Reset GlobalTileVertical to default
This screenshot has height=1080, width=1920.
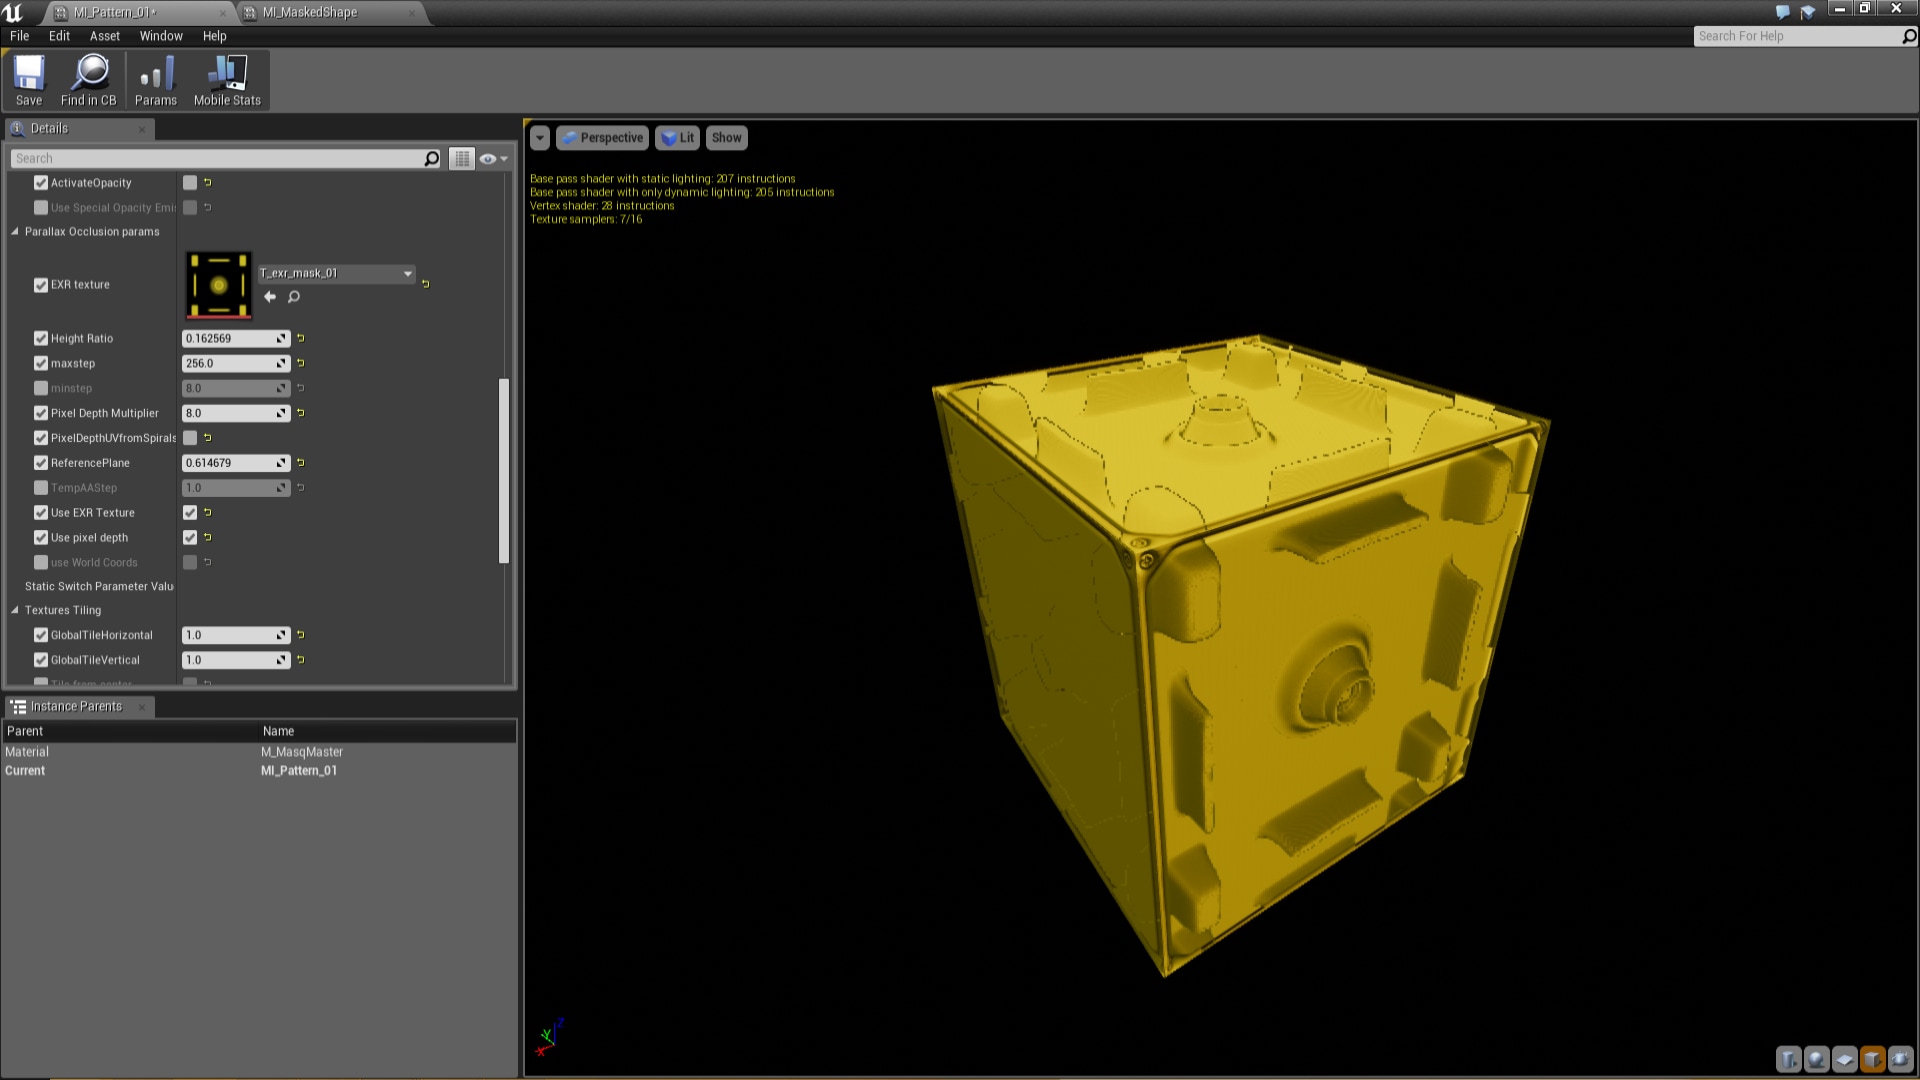pos(300,660)
